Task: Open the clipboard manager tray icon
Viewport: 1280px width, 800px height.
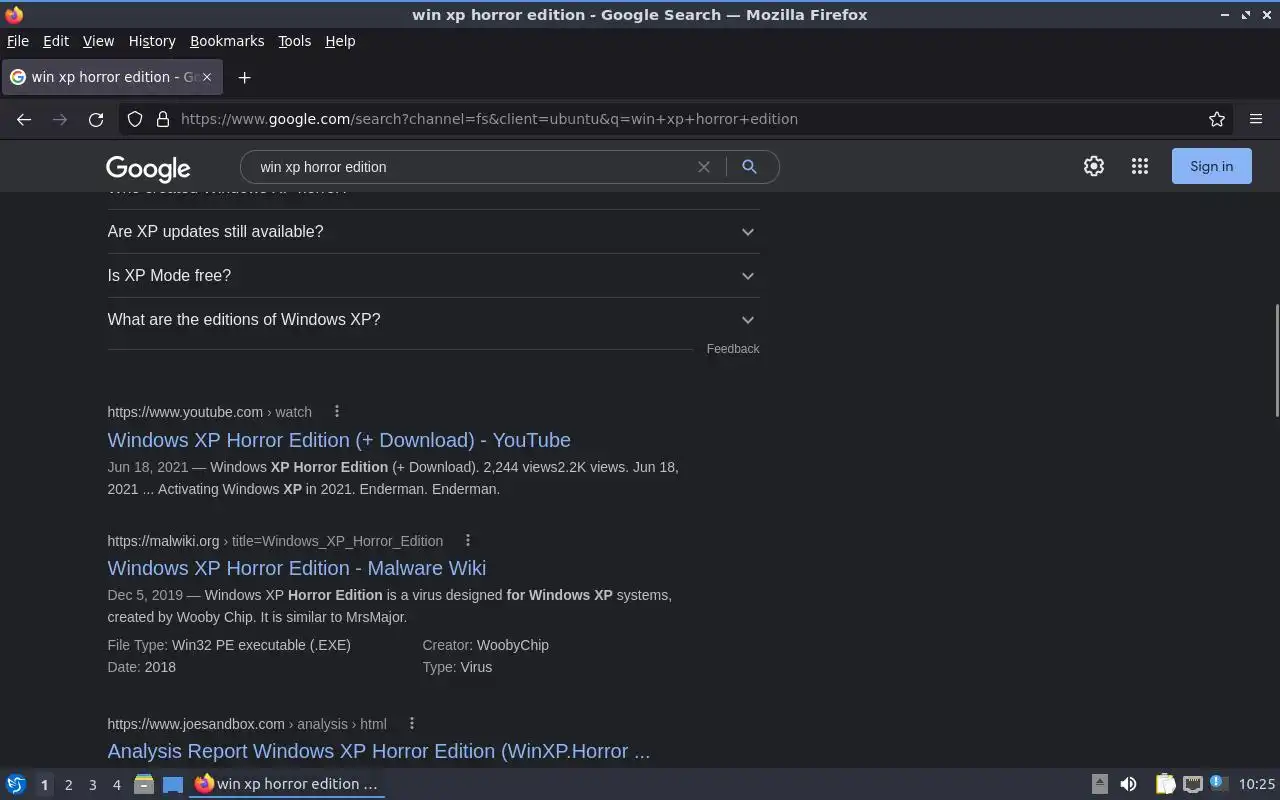Action: (x=1165, y=784)
